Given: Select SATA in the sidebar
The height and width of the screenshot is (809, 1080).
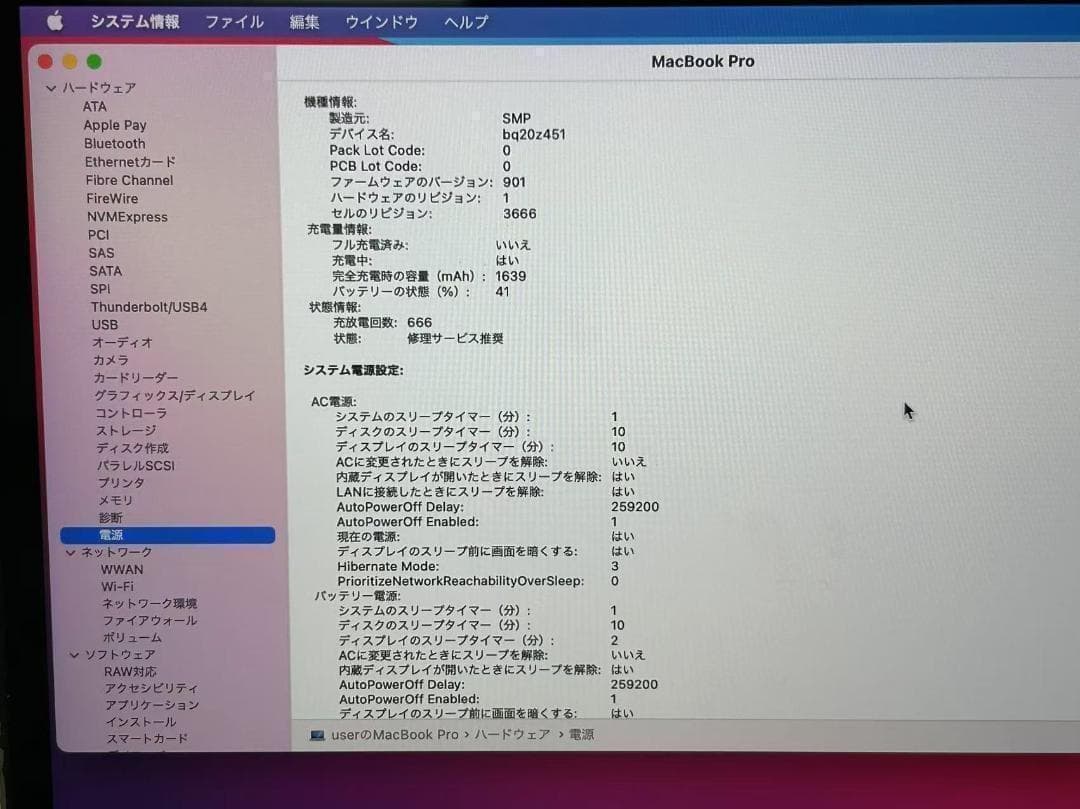Looking at the screenshot, I should pos(105,271).
